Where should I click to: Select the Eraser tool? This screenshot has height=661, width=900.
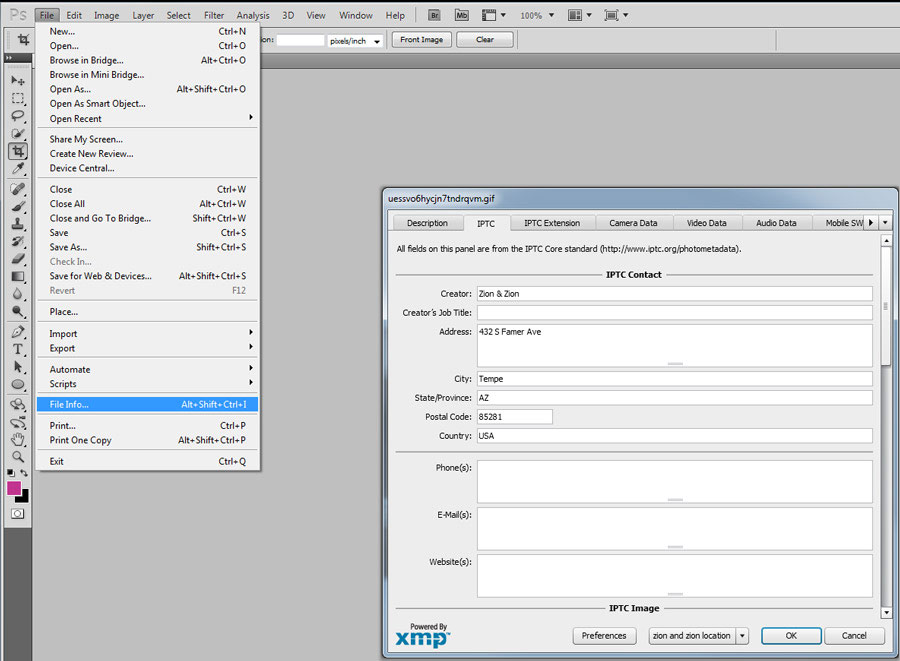18,259
